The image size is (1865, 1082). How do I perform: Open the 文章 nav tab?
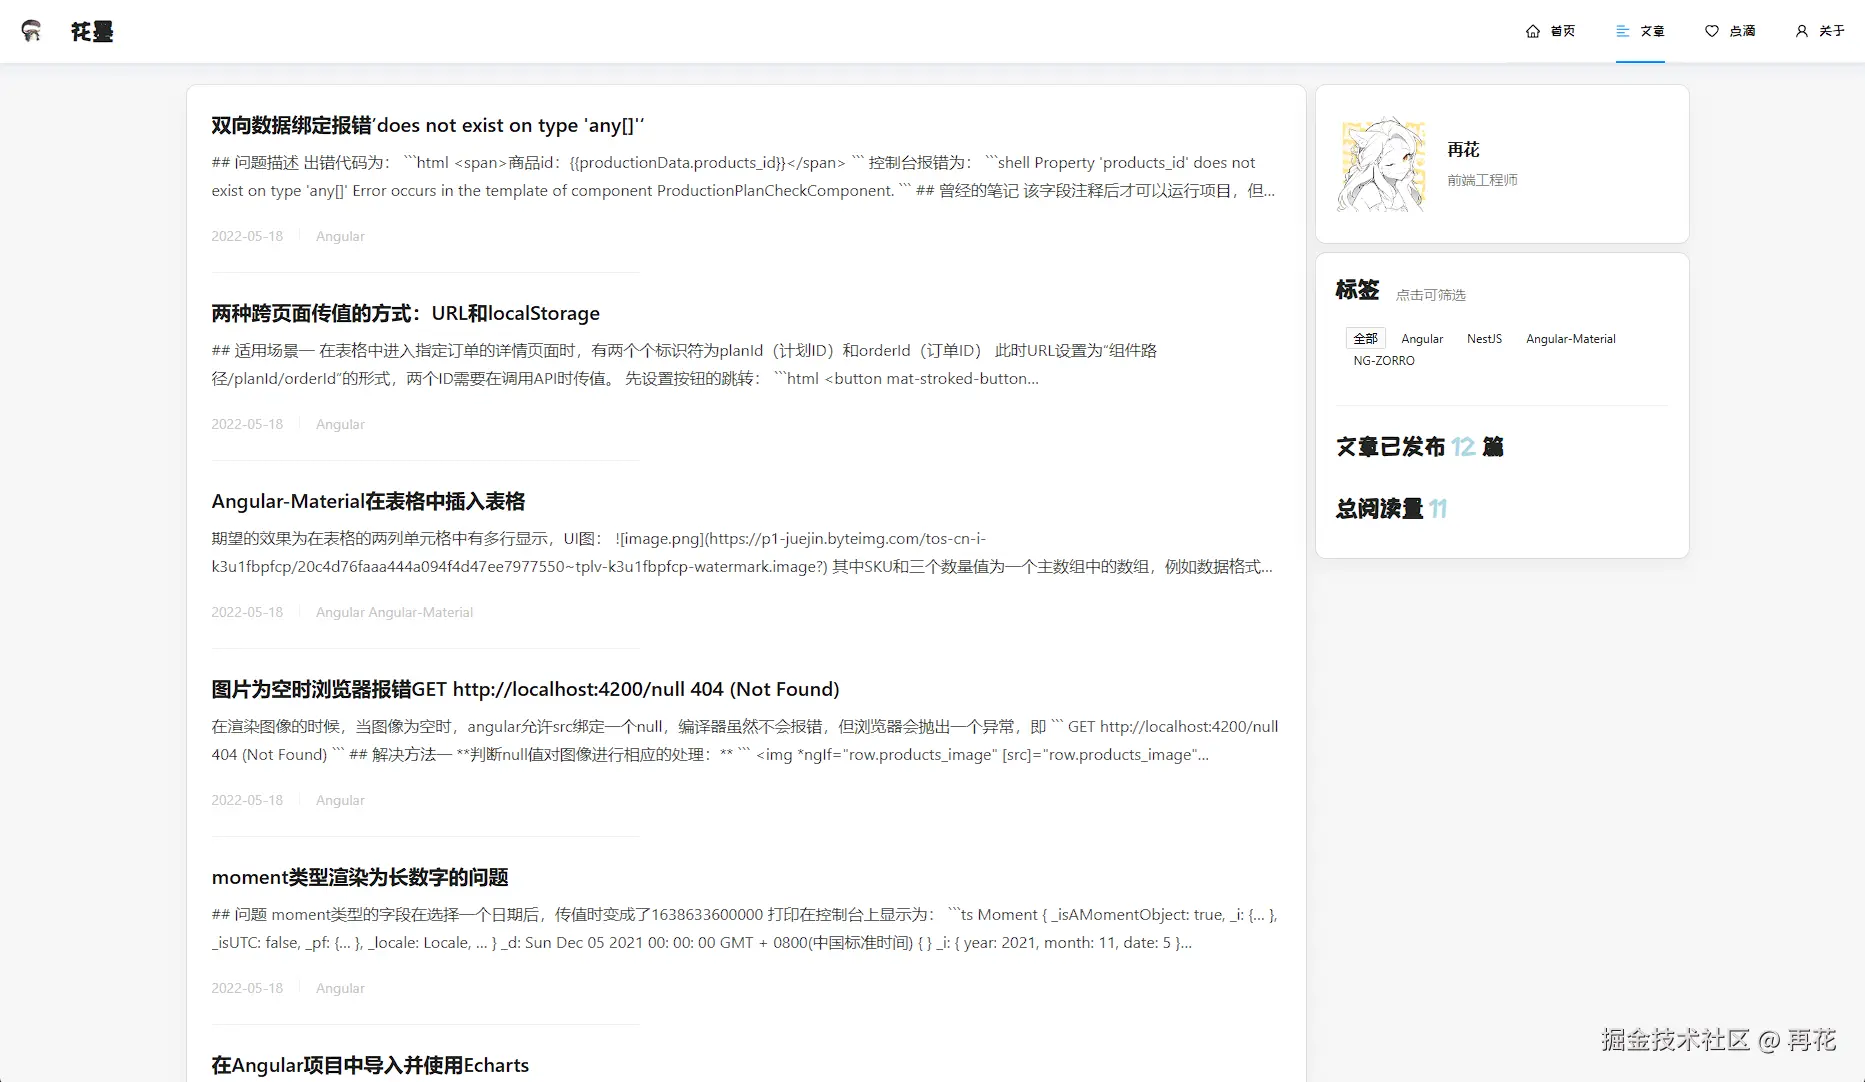coord(1640,31)
